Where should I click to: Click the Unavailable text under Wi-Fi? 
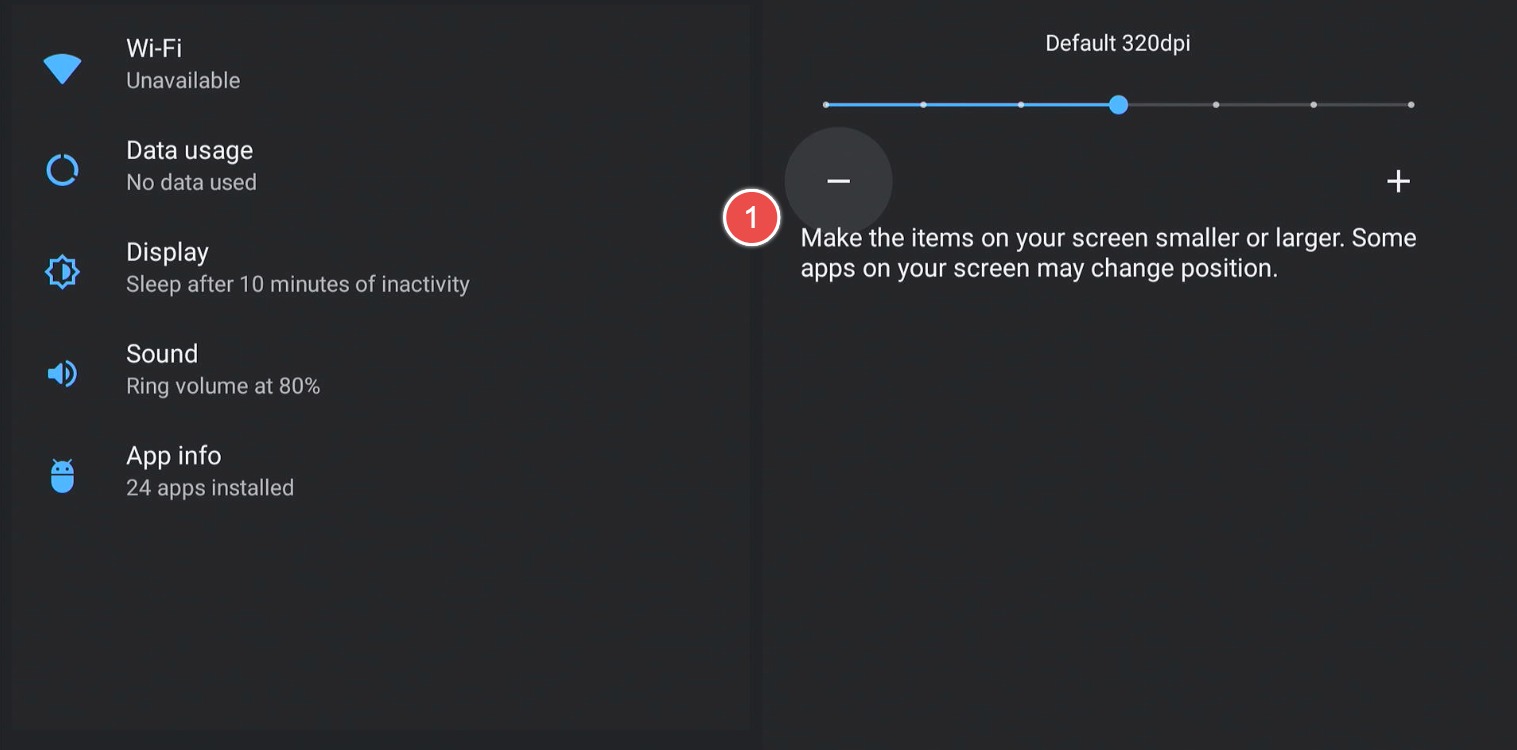click(182, 80)
